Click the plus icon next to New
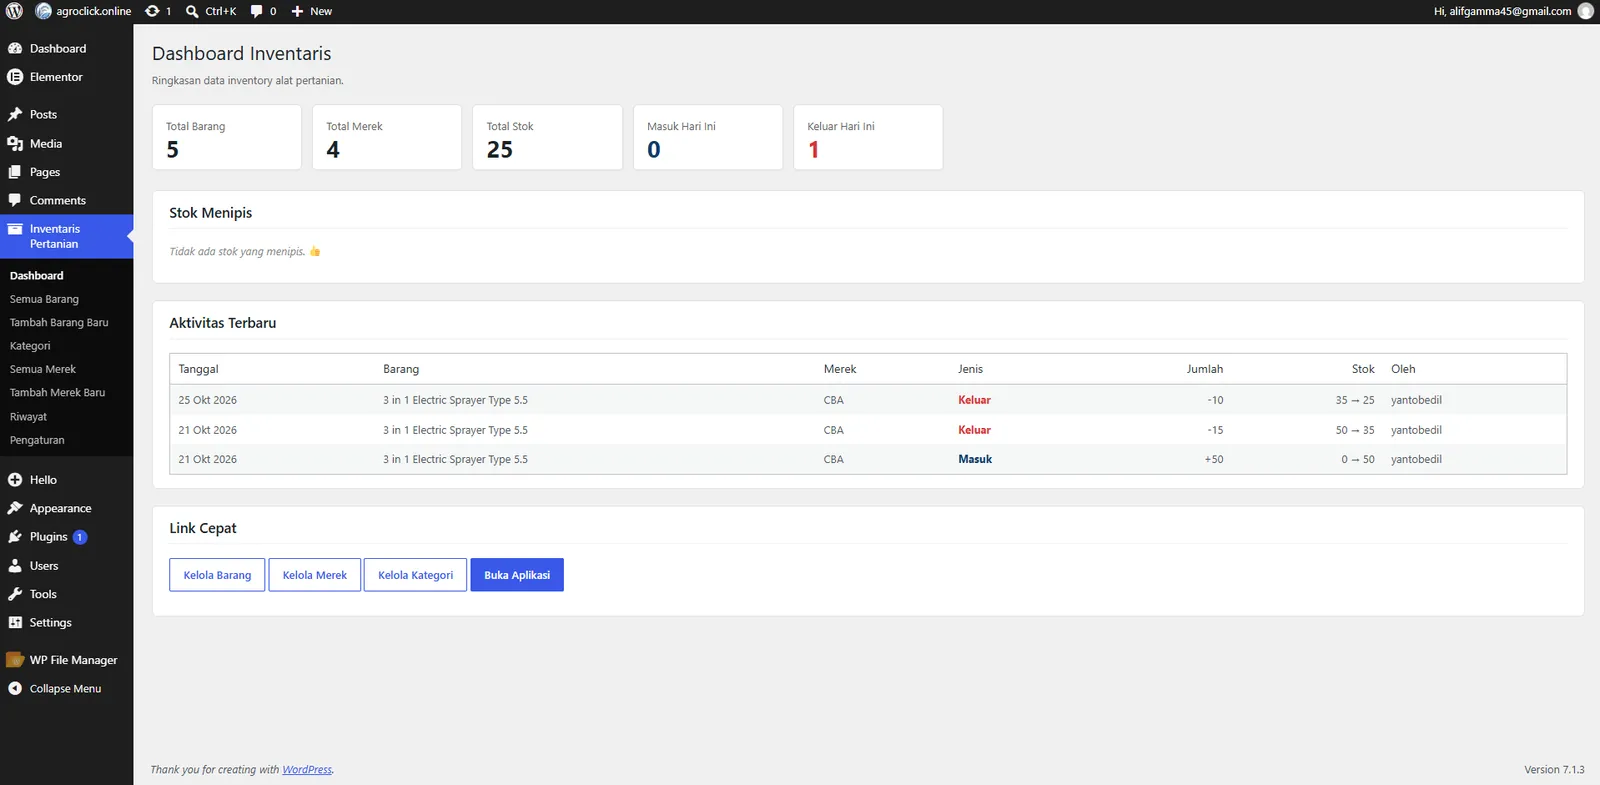This screenshot has height=785, width=1600. click(297, 11)
